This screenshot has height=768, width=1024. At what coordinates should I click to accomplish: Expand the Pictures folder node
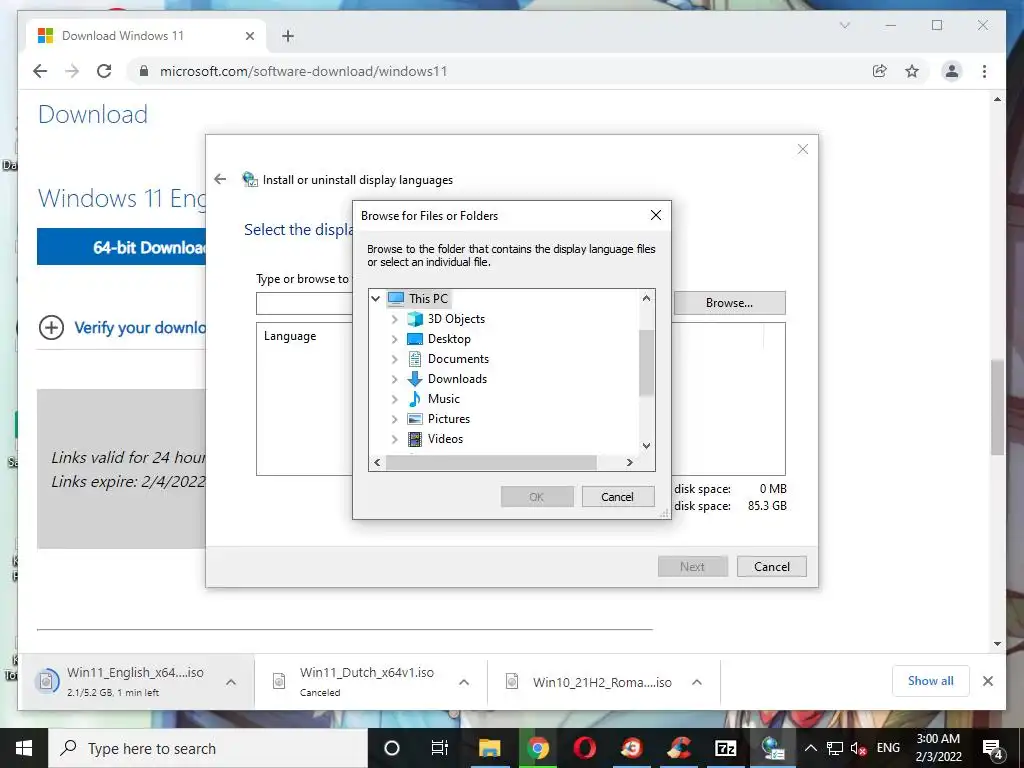click(394, 419)
